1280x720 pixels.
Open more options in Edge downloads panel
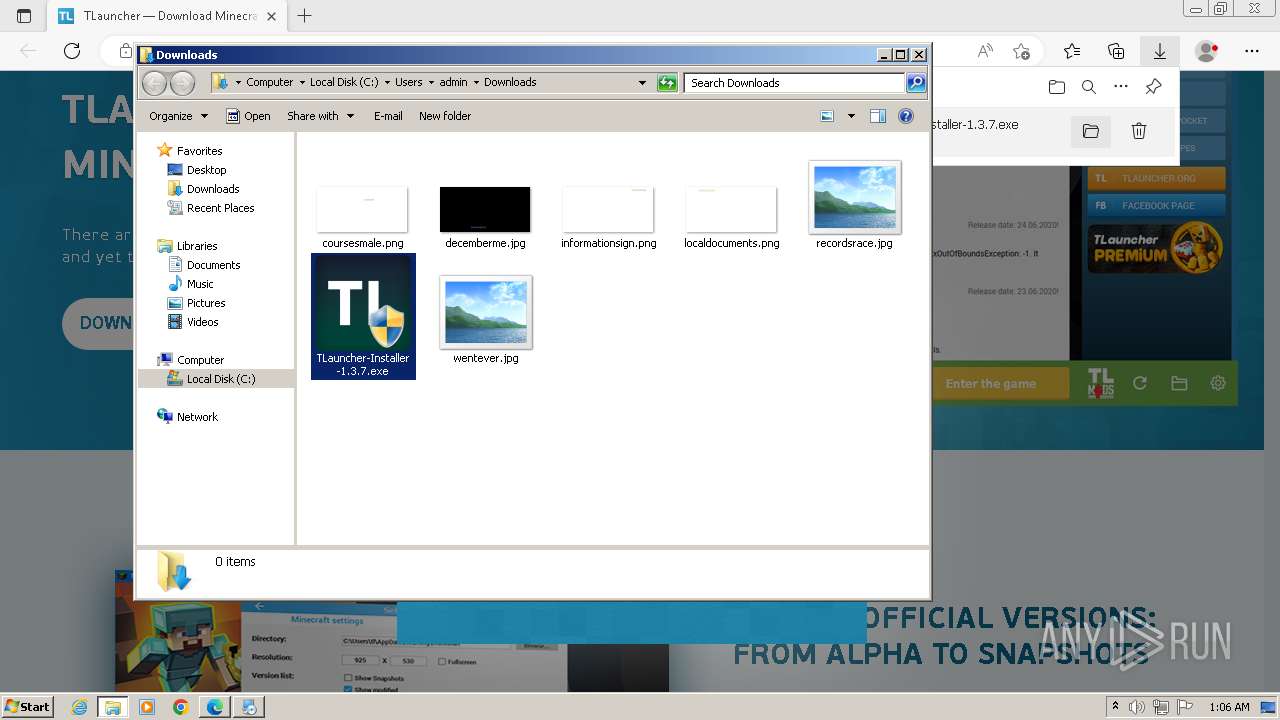point(1121,87)
